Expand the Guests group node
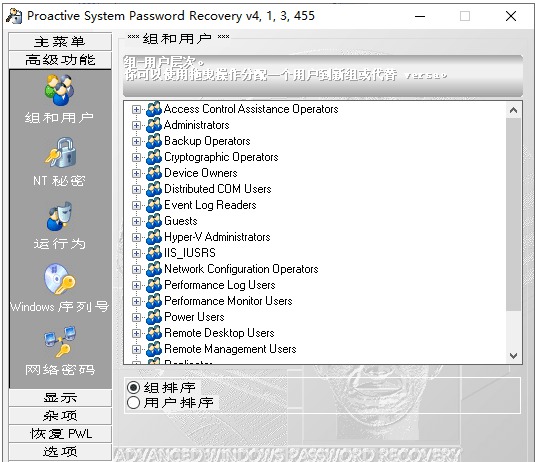 coord(136,221)
